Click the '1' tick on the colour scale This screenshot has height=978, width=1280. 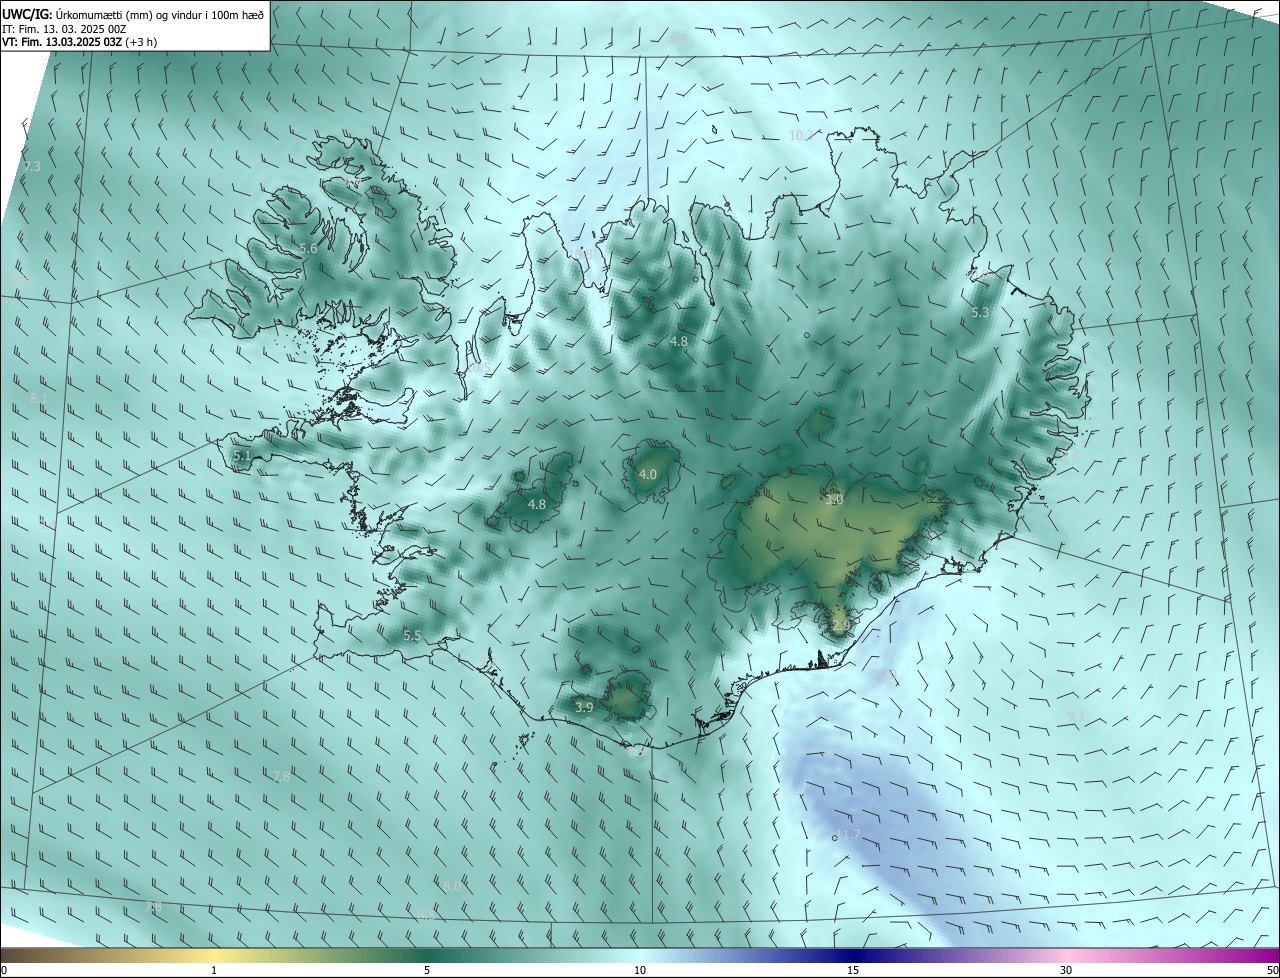[214, 970]
